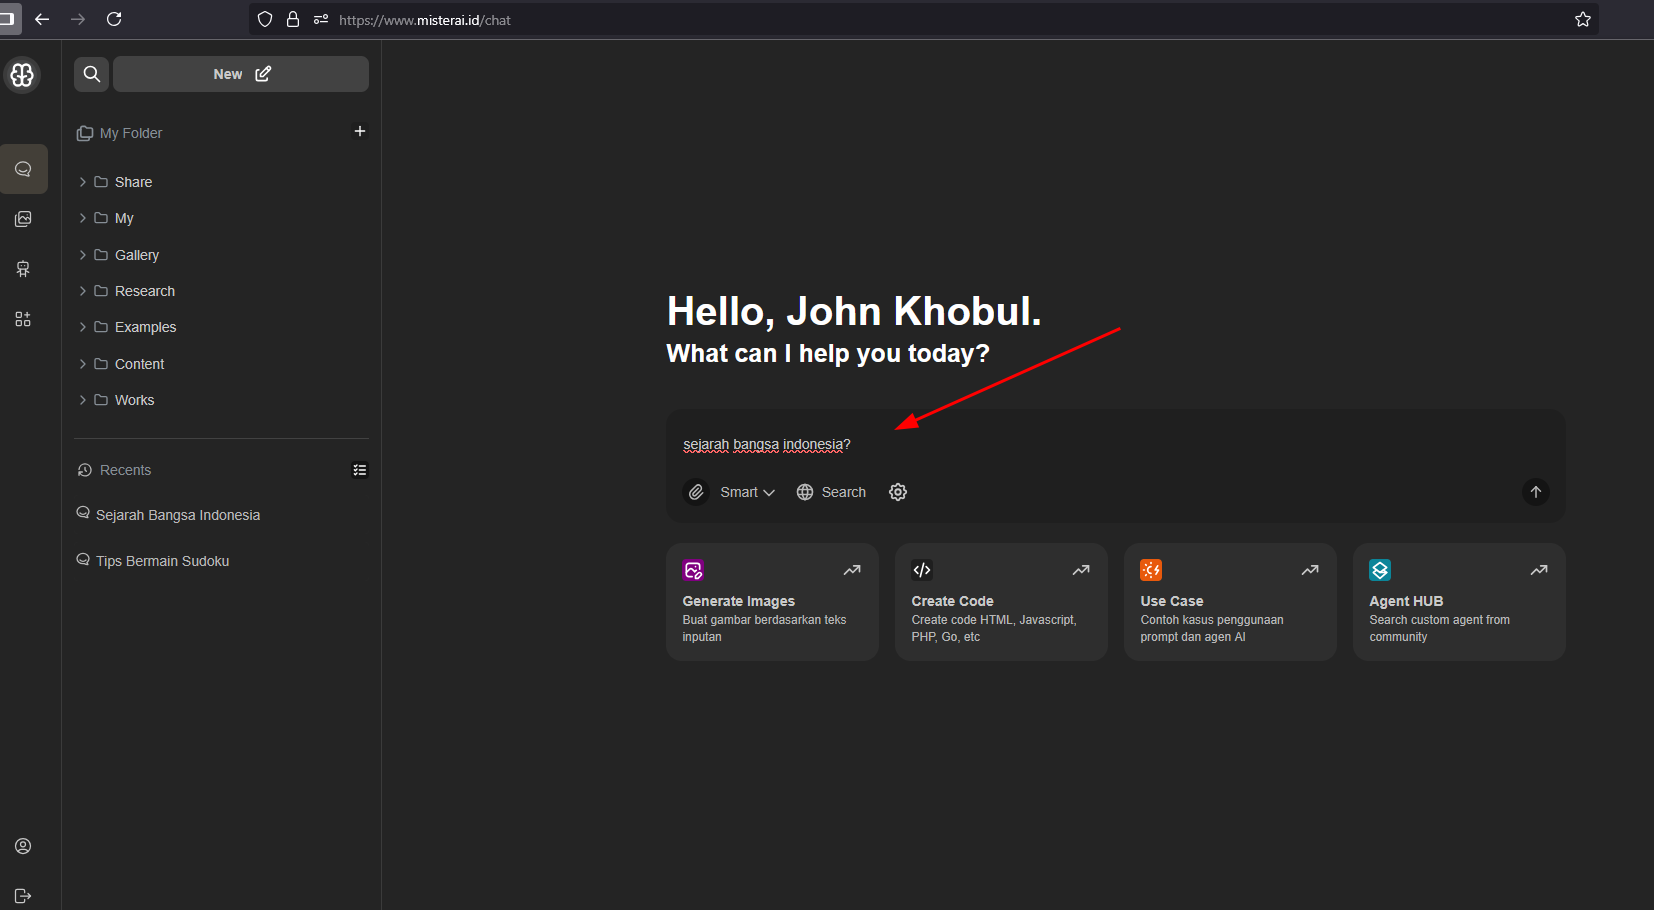1654x910 pixels.
Task: Open the apps grid sidebar icon
Action: click(23, 319)
